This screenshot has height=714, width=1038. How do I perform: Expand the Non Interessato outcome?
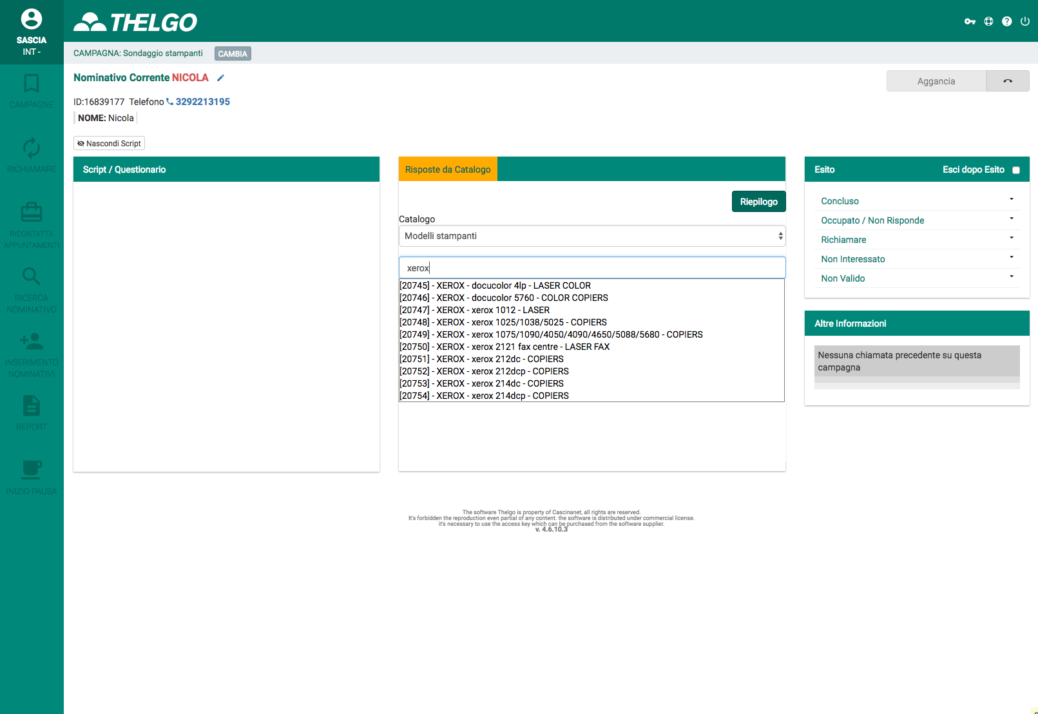pos(916,259)
